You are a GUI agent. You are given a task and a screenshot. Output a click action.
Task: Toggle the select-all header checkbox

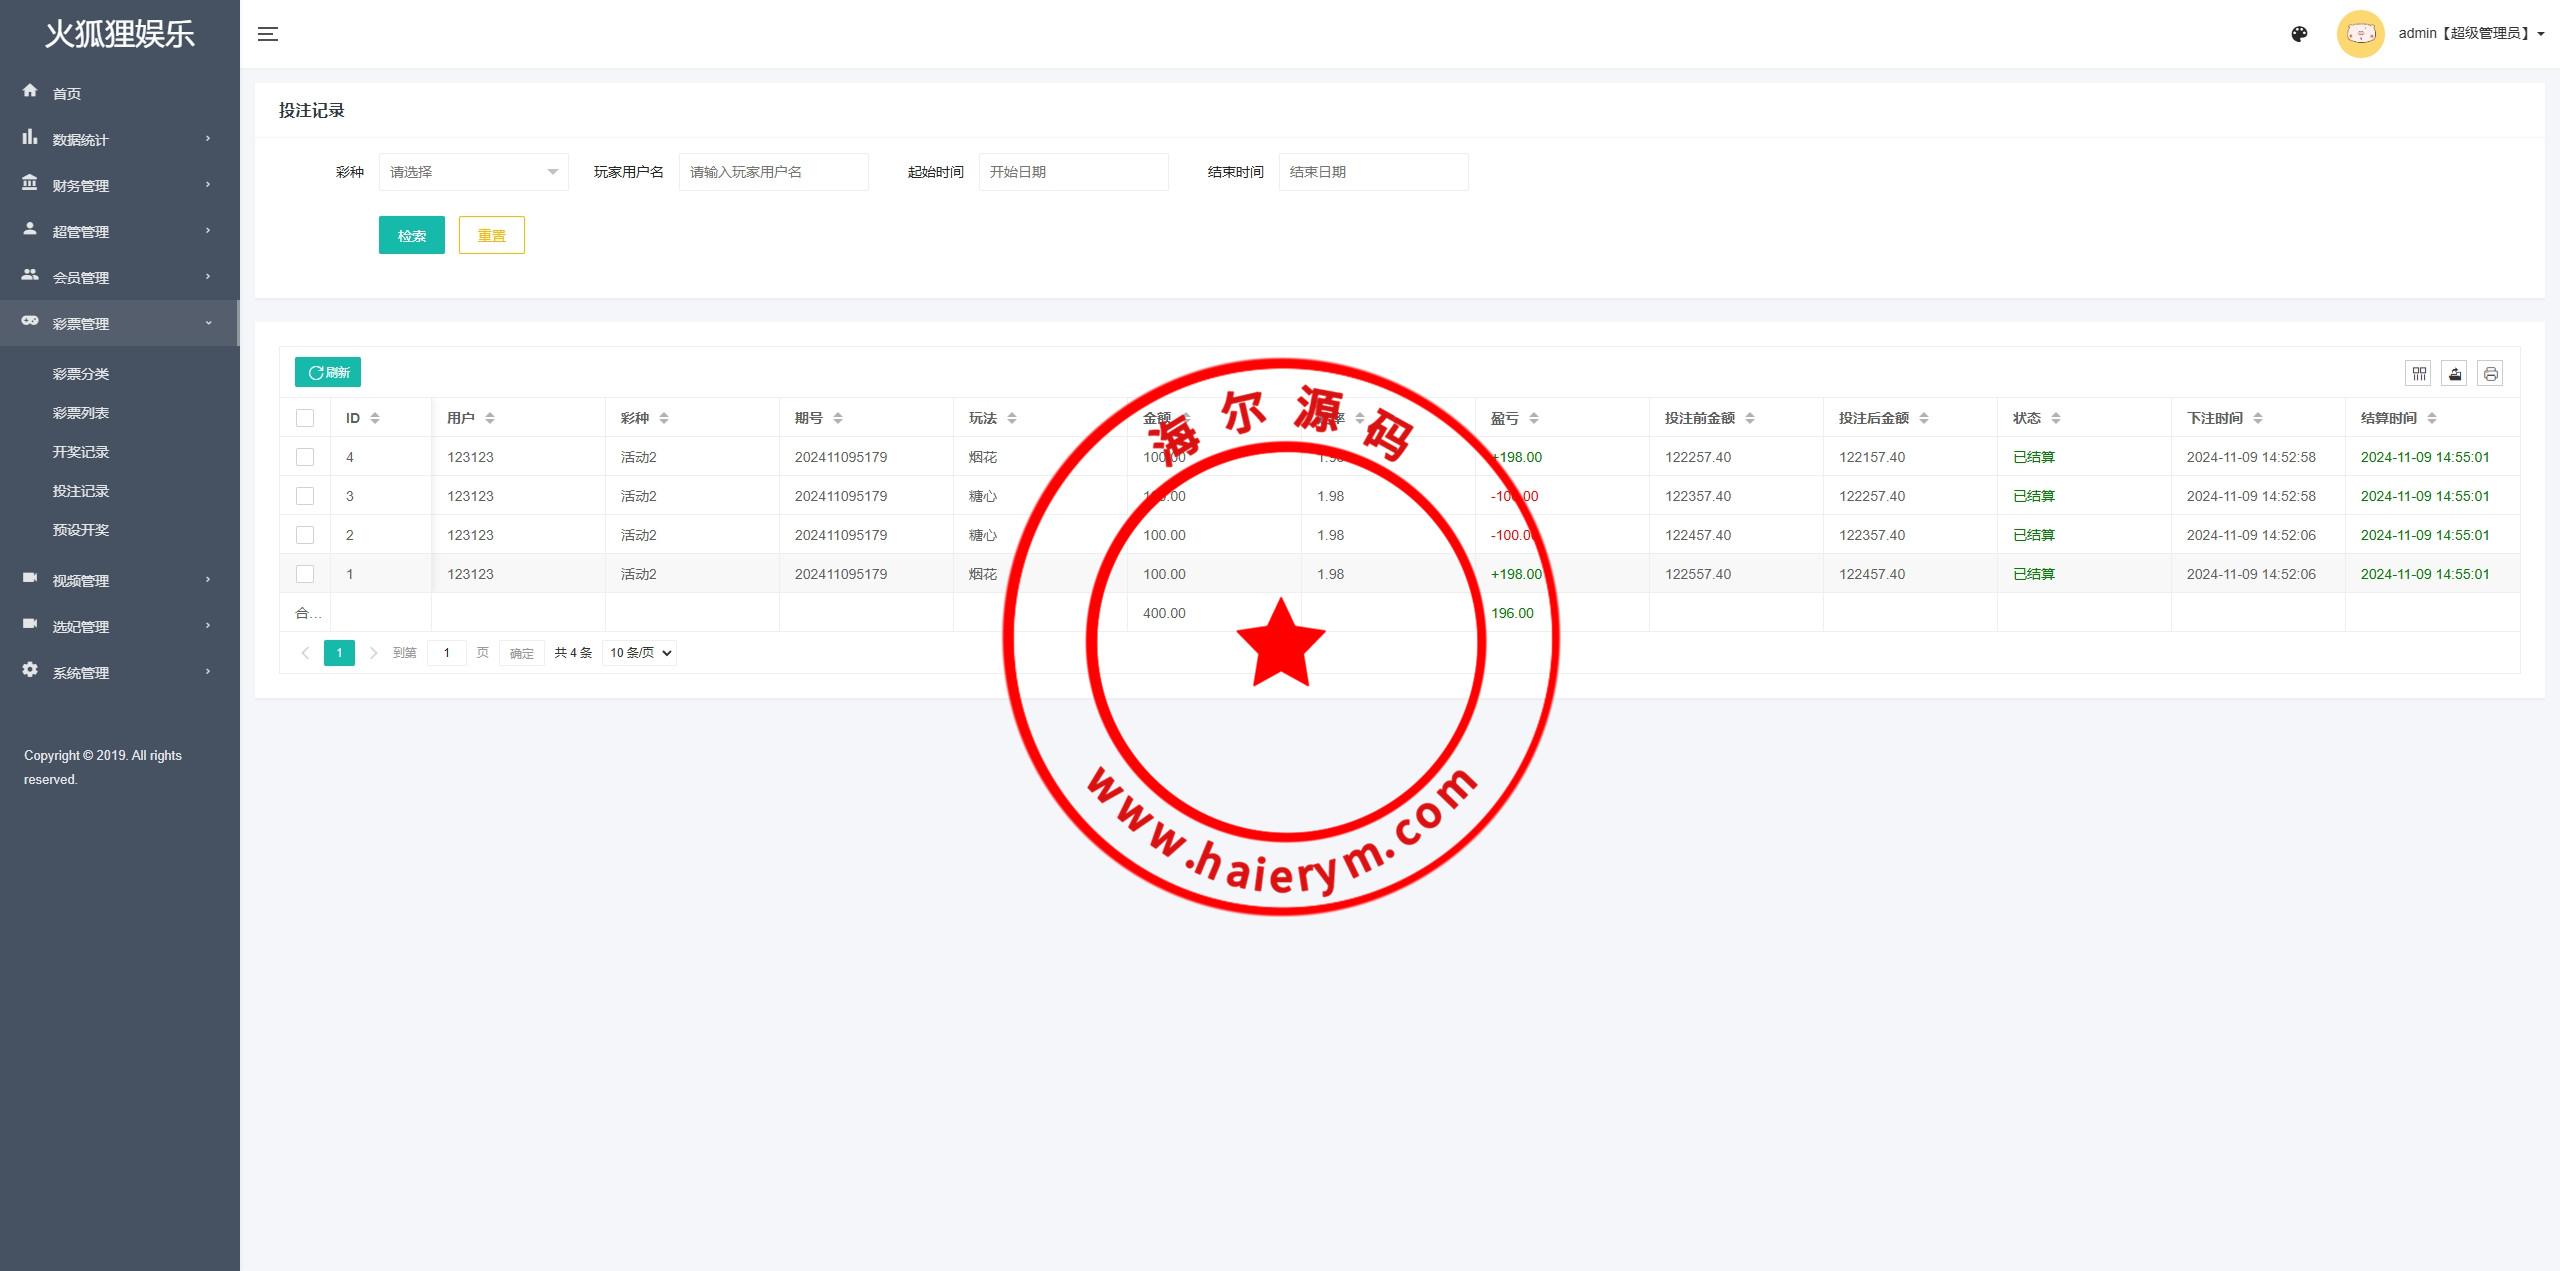(305, 418)
